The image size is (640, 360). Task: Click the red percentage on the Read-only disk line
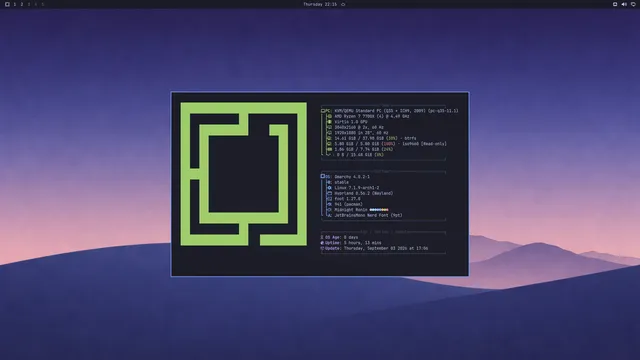click(388, 144)
